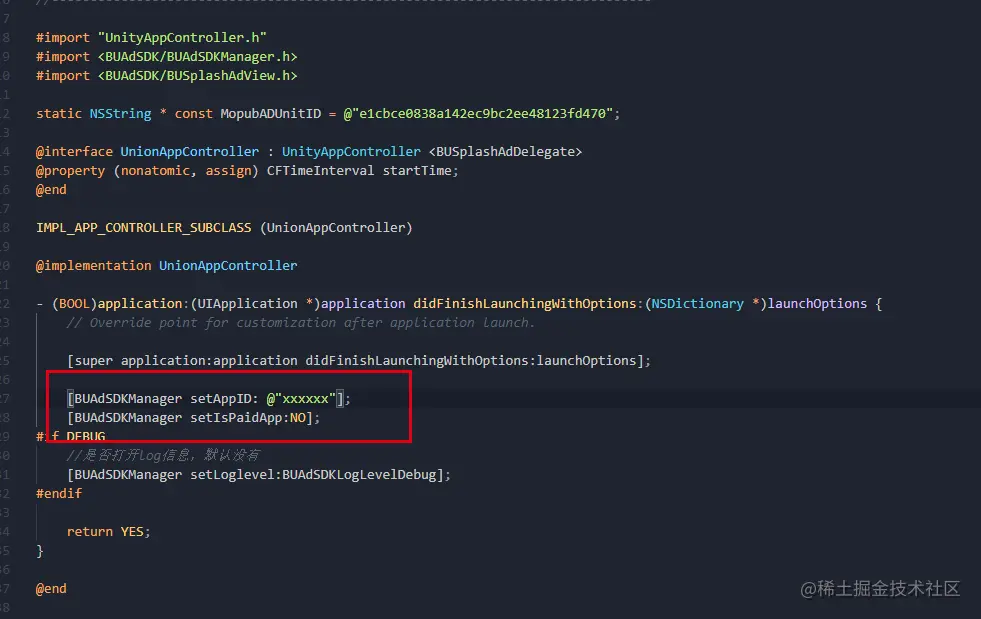The image size is (981, 619).
Task: Click the #endif directive
Action: coord(59,494)
